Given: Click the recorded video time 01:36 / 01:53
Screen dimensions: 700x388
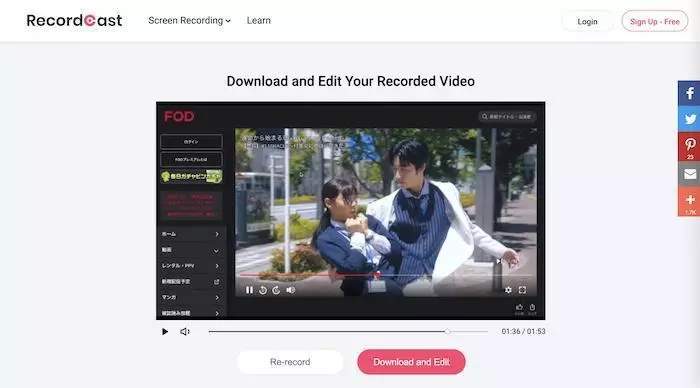Looking at the screenshot, I should [523, 331].
